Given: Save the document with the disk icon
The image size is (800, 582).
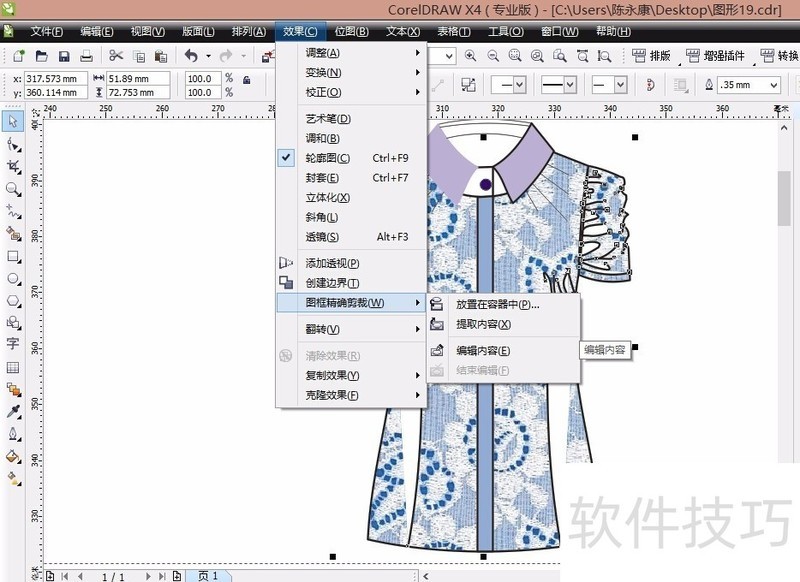Looking at the screenshot, I should tap(64, 56).
